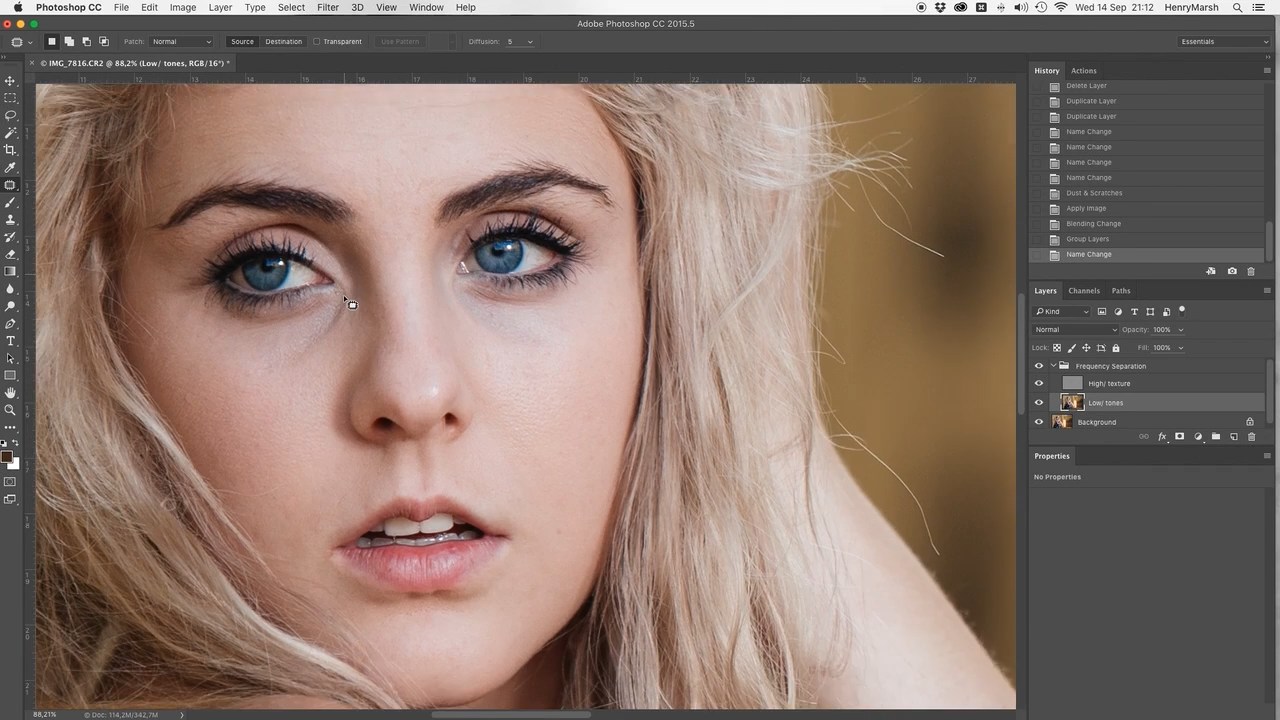The height and width of the screenshot is (720, 1280).
Task: Open the Diffusion value dropdown
Action: tap(530, 42)
